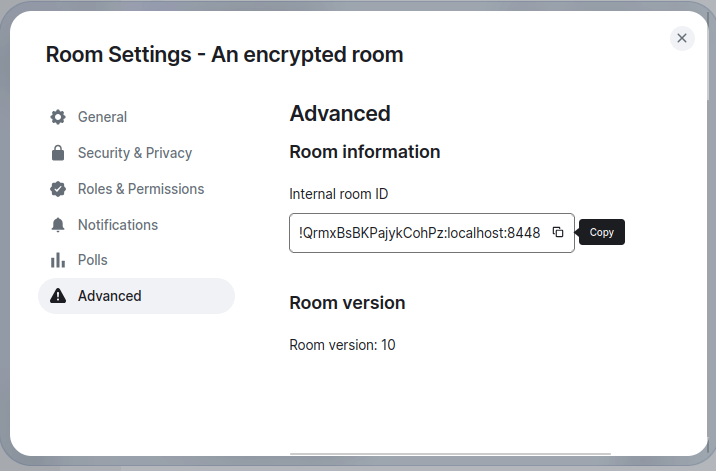This screenshot has width=716, height=471.
Task: Click the bar chart icon for Polls
Action: pyautogui.click(x=58, y=260)
